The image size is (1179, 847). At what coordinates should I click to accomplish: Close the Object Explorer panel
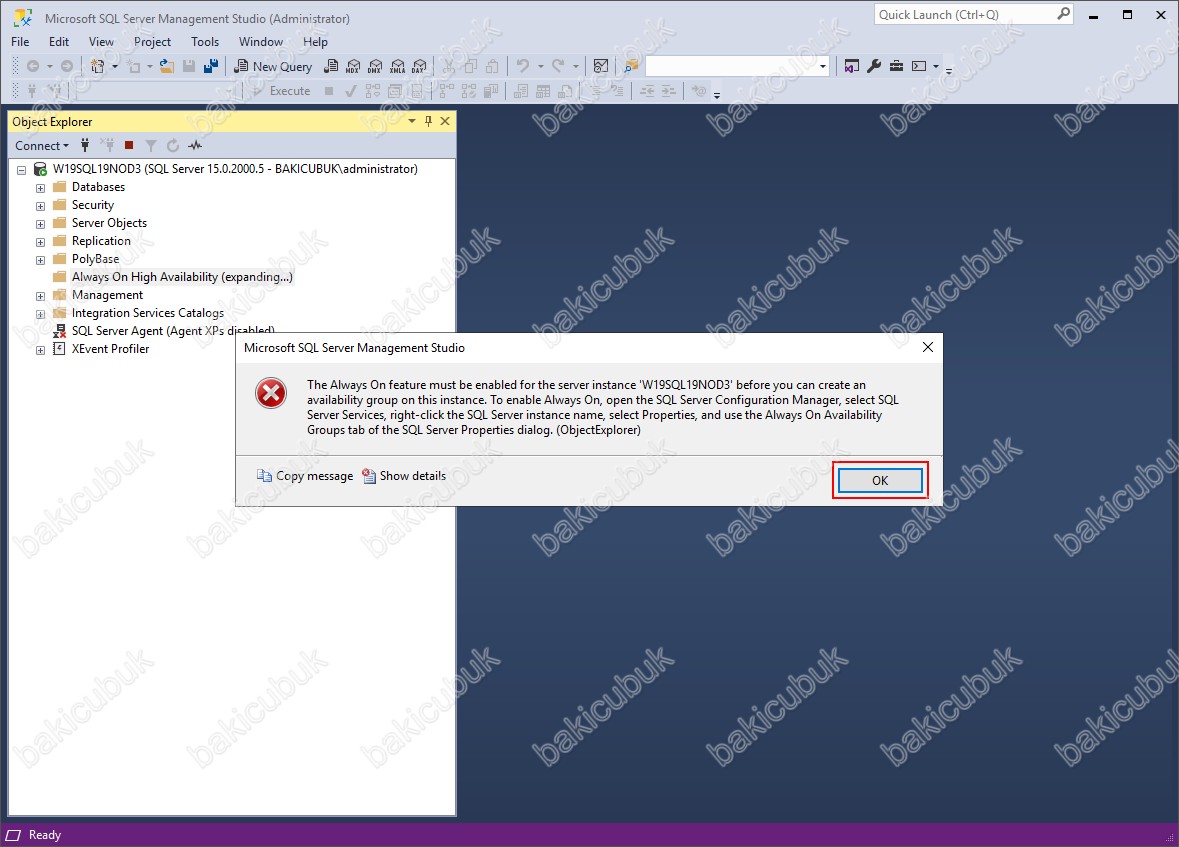tap(445, 121)
